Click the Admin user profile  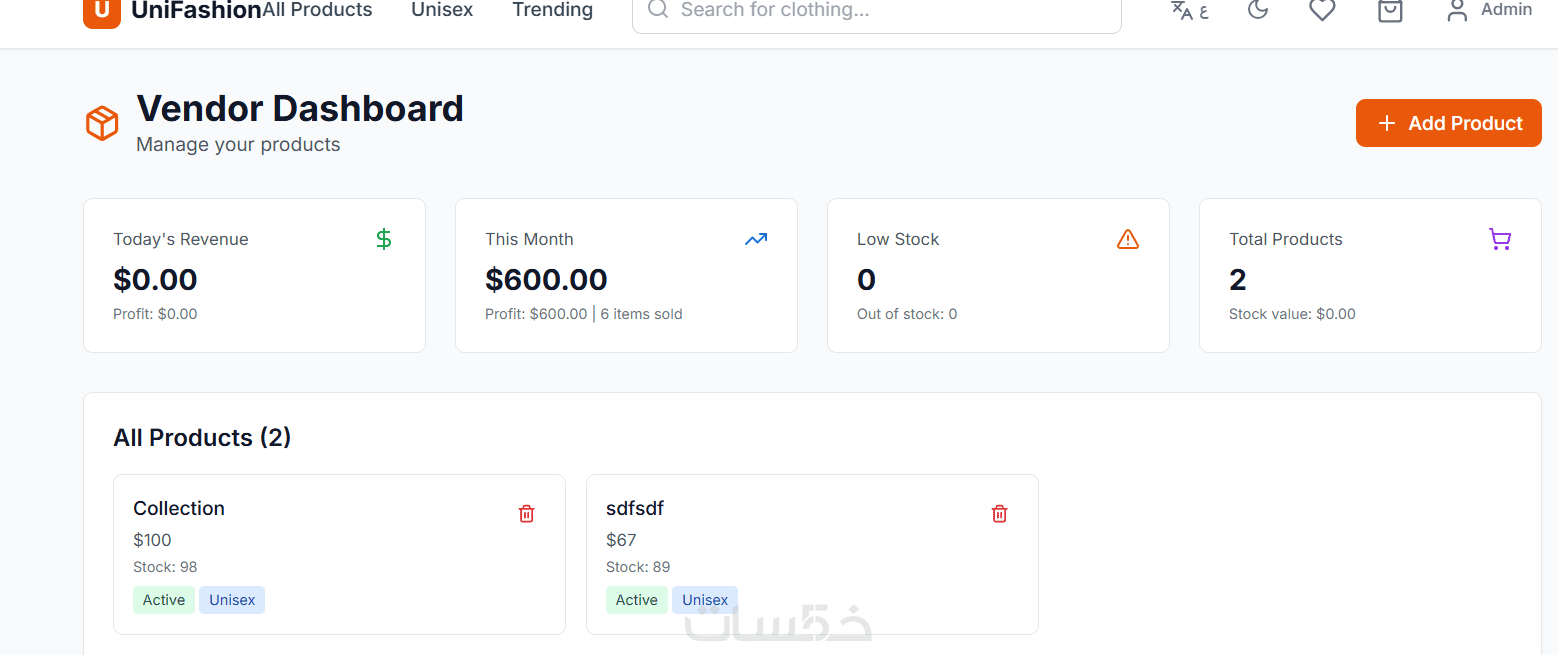pyautogui.click(x=1489, y=10)
